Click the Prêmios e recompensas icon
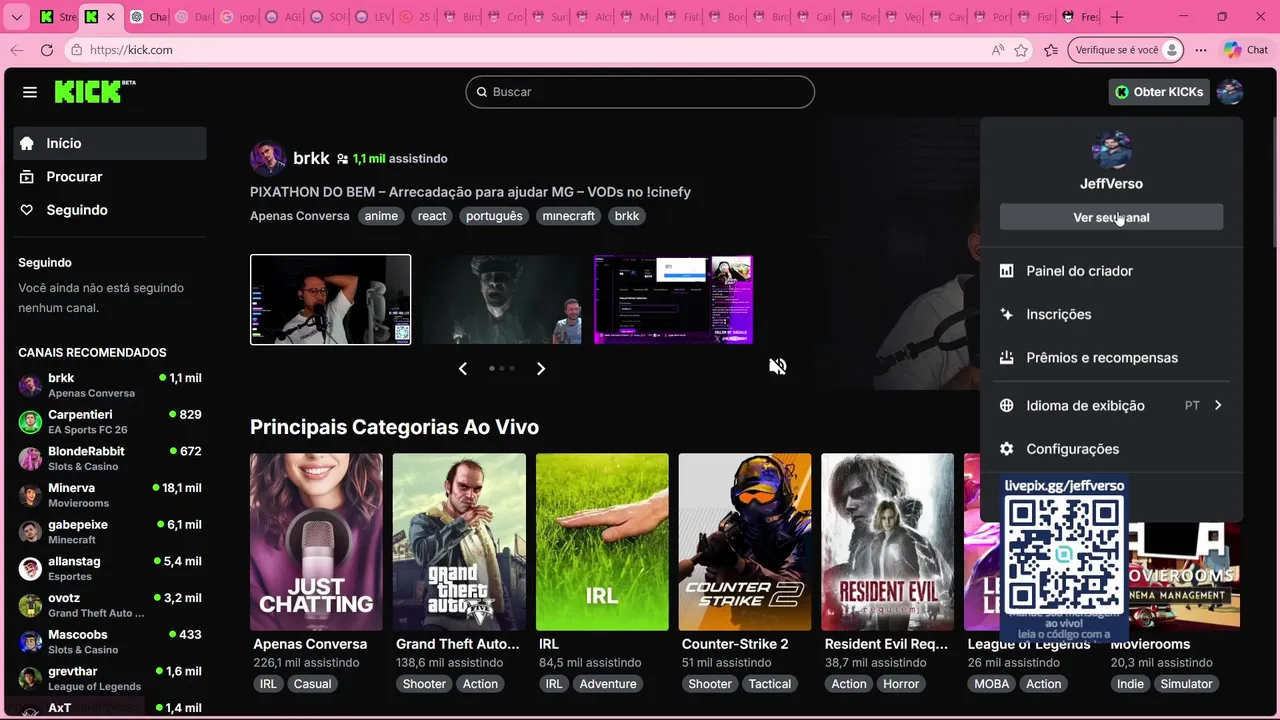This screenshot has height=720, width=1280. pyautogui.click(x=1006, y=358)
